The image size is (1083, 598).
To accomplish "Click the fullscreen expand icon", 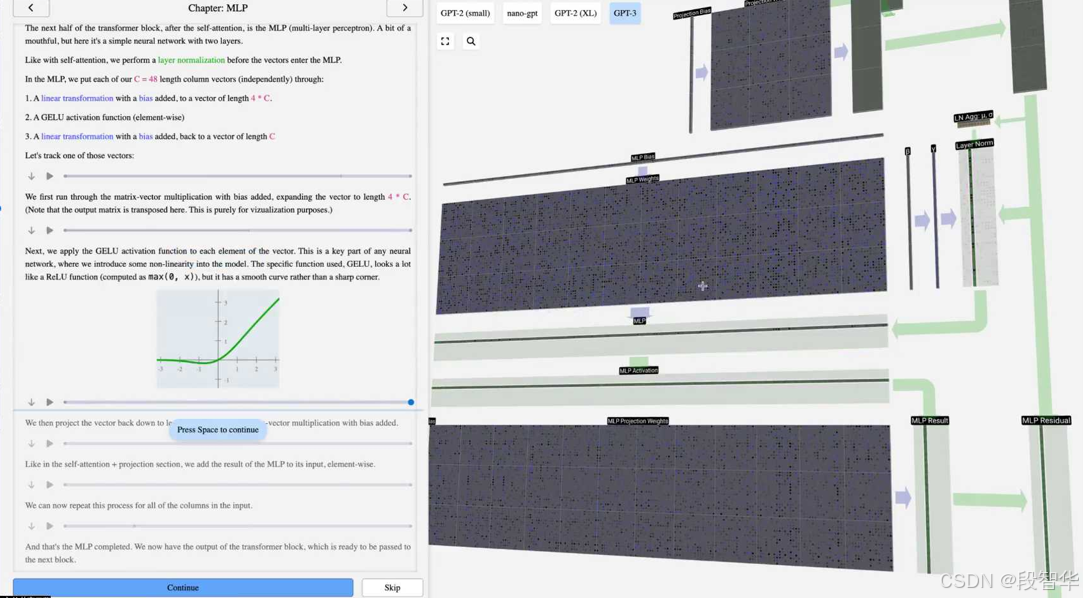I will [445, 41].
